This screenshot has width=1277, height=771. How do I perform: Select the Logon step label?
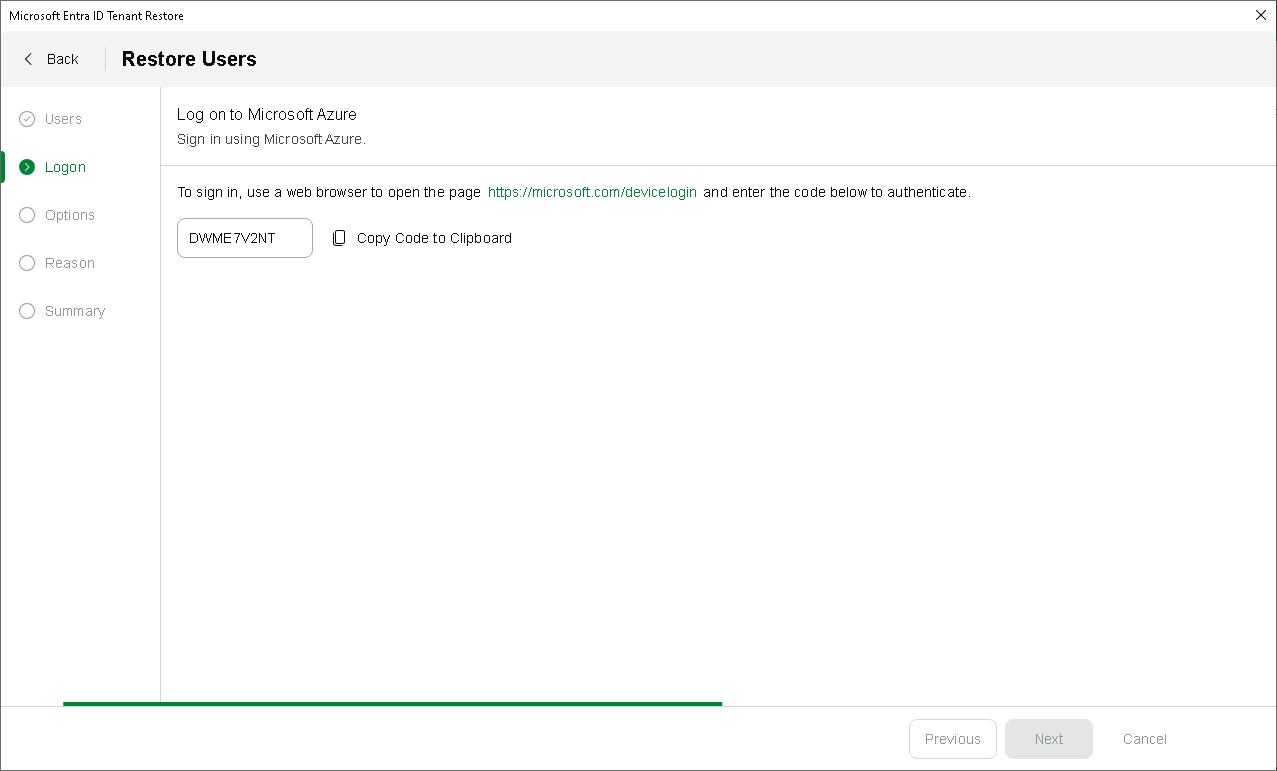[x=65, y=167]
